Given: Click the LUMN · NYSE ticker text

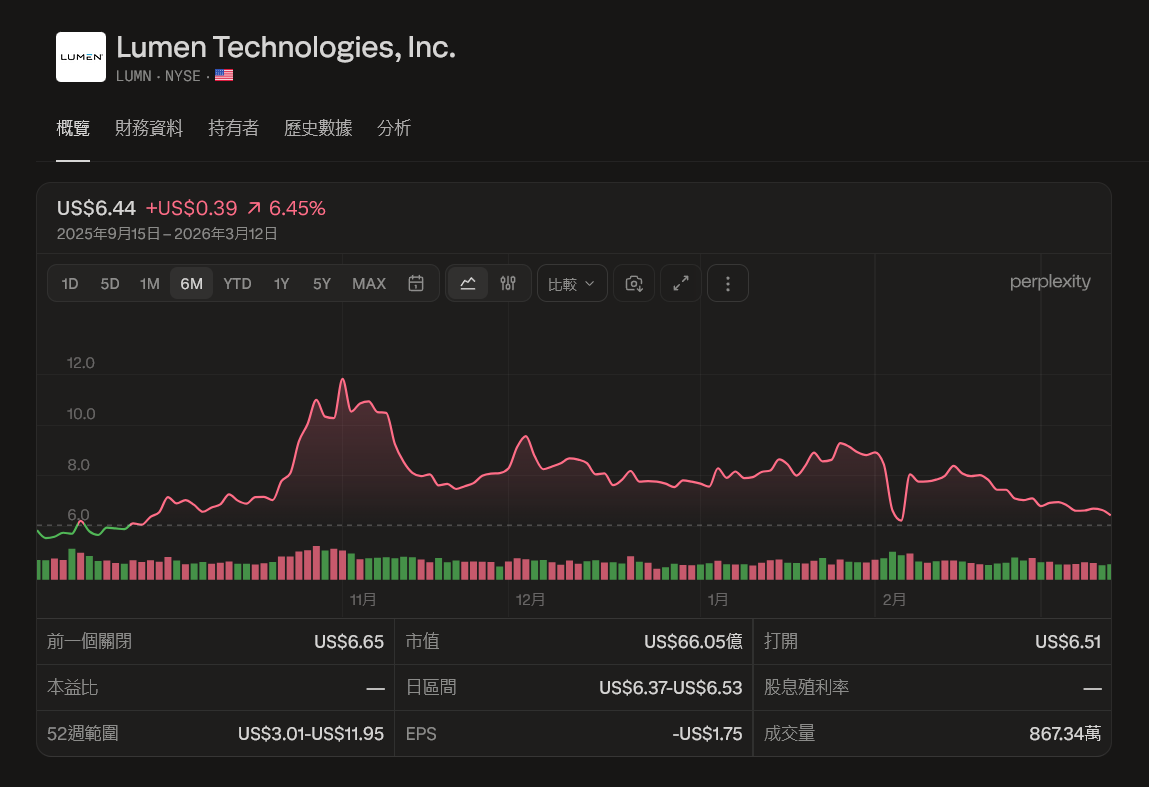Looking at the screenshot, I should (x=158, y=75).
